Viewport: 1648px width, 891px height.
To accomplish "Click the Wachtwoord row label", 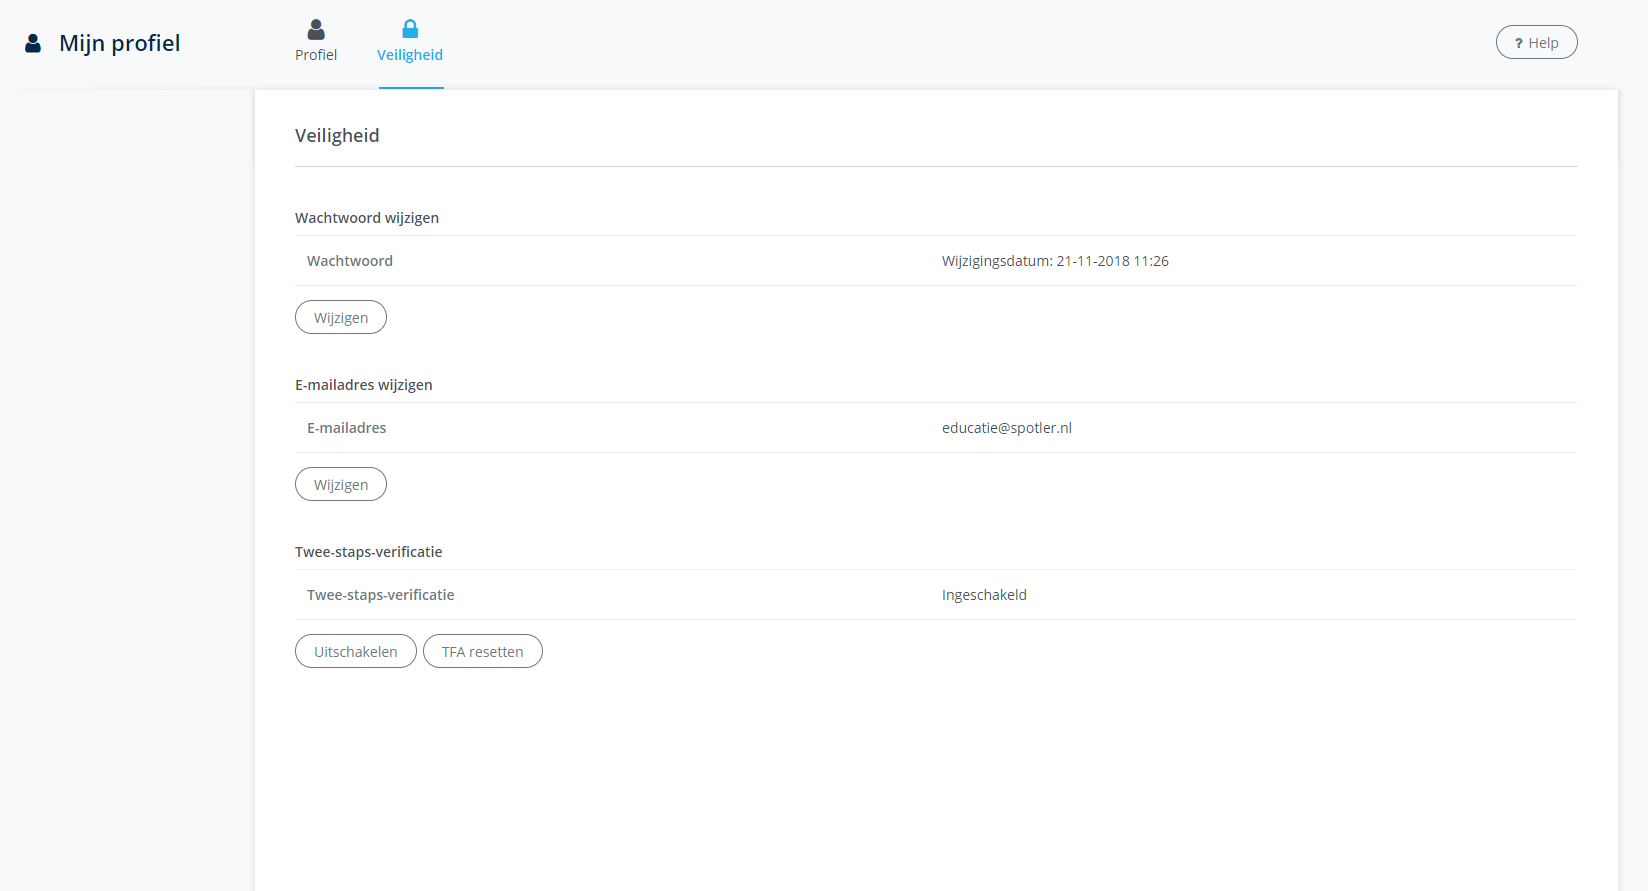I will 350,261.
